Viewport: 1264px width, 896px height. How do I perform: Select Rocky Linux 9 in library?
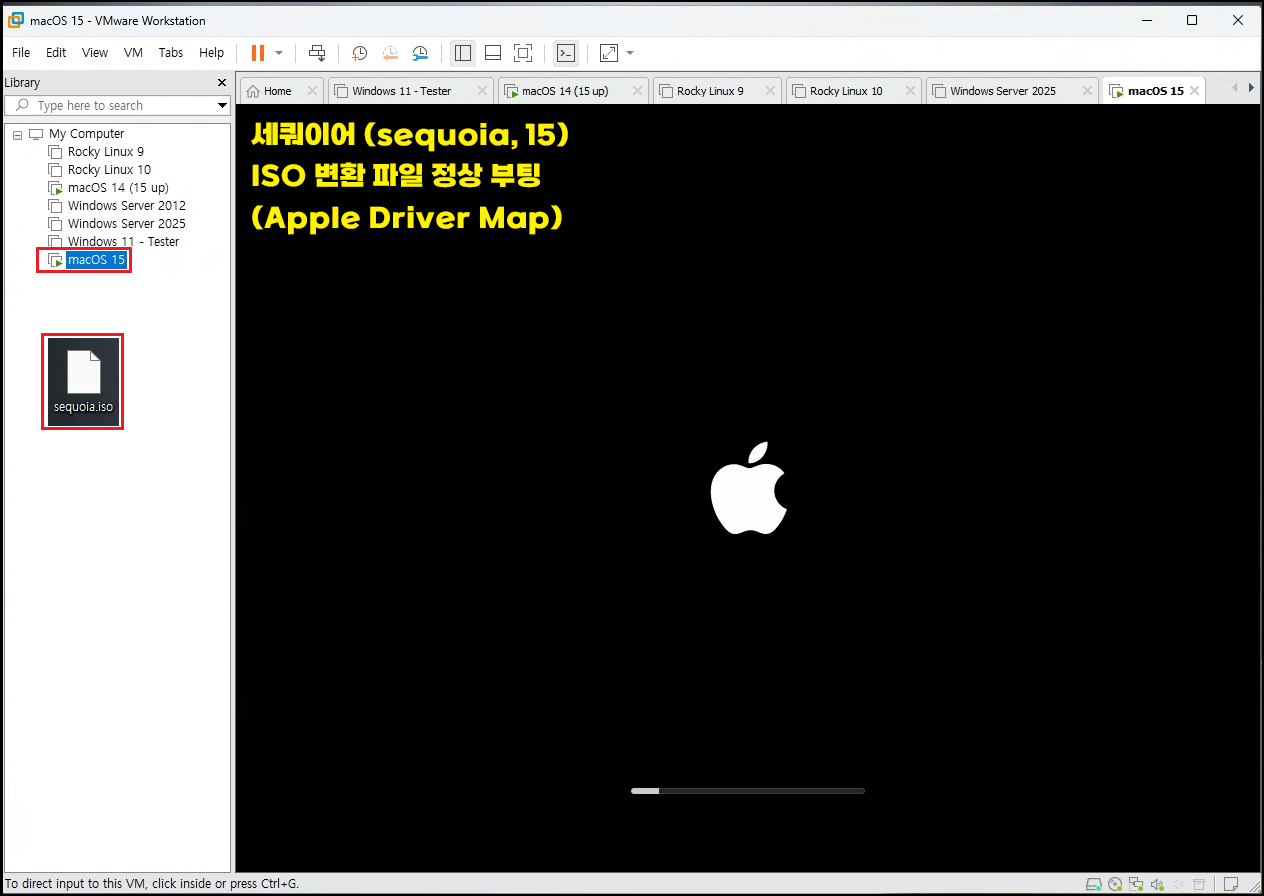pos(105,152)
